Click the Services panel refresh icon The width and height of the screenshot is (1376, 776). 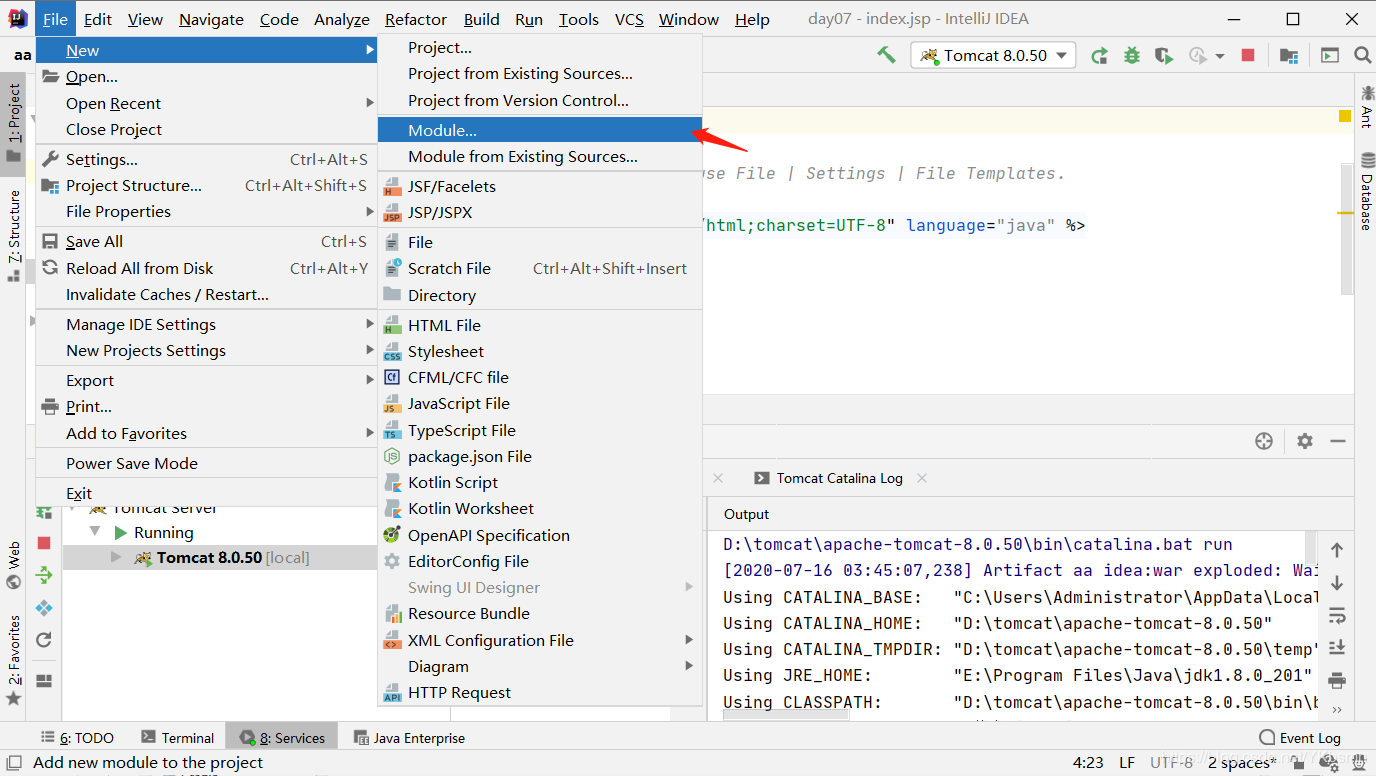point(44,640)
